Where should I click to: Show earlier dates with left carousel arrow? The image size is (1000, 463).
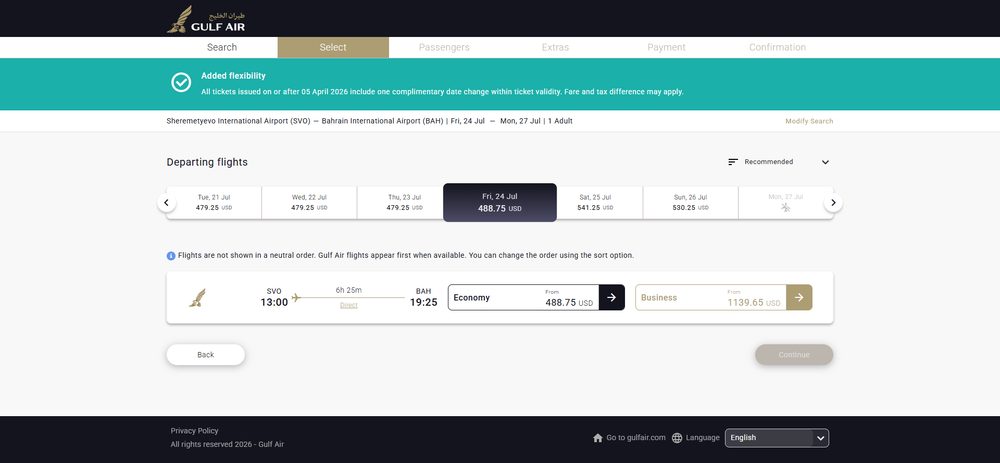click(x=166, y=203)
